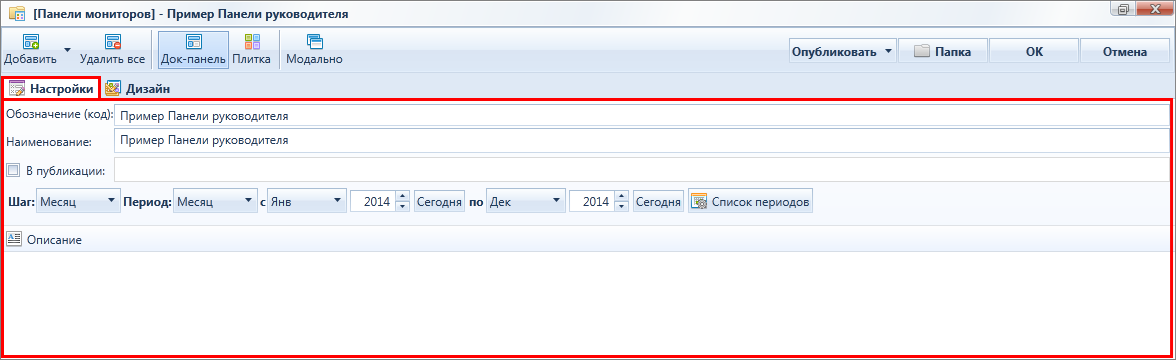Screen dimensions: 1176x360
Task: Enable the В публикации checkbox
Action: (13, 170)
